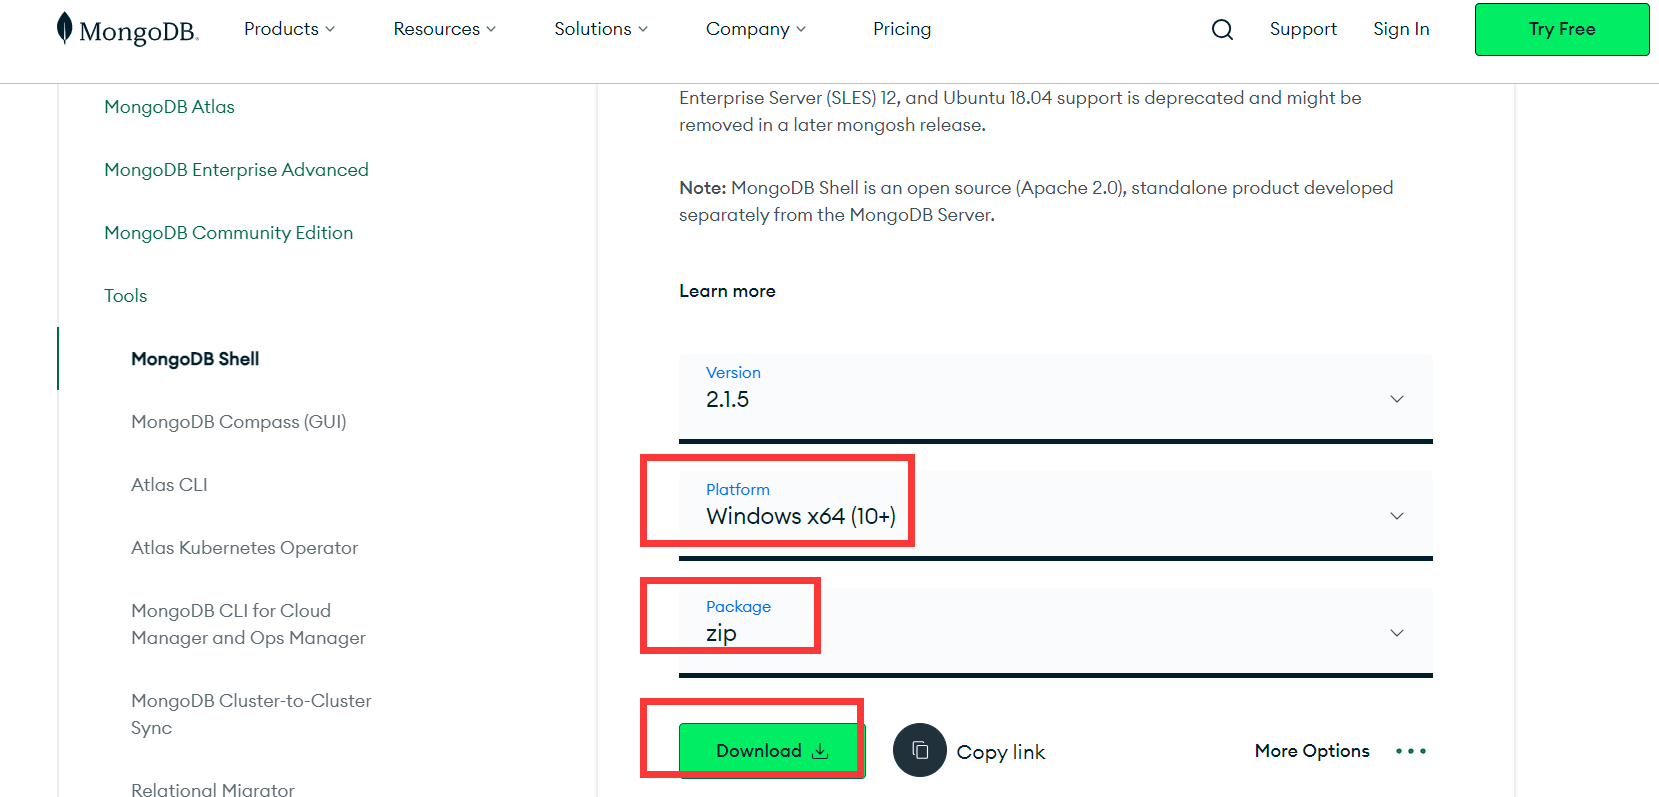Select Atlas Kubernetes Operator item
Image resolution: width=1659 pixels, height=797 pixels.
pyautogui.click(x=244, y=548)
